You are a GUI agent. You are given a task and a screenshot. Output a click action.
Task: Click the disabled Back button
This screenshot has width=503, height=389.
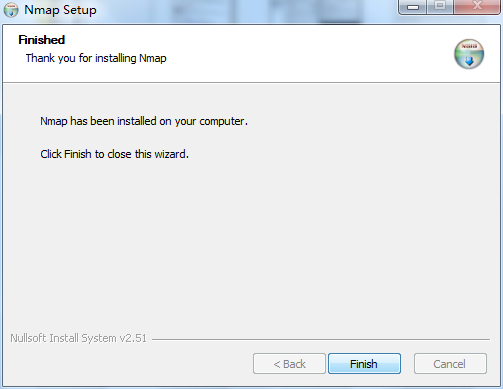[289, 363]
